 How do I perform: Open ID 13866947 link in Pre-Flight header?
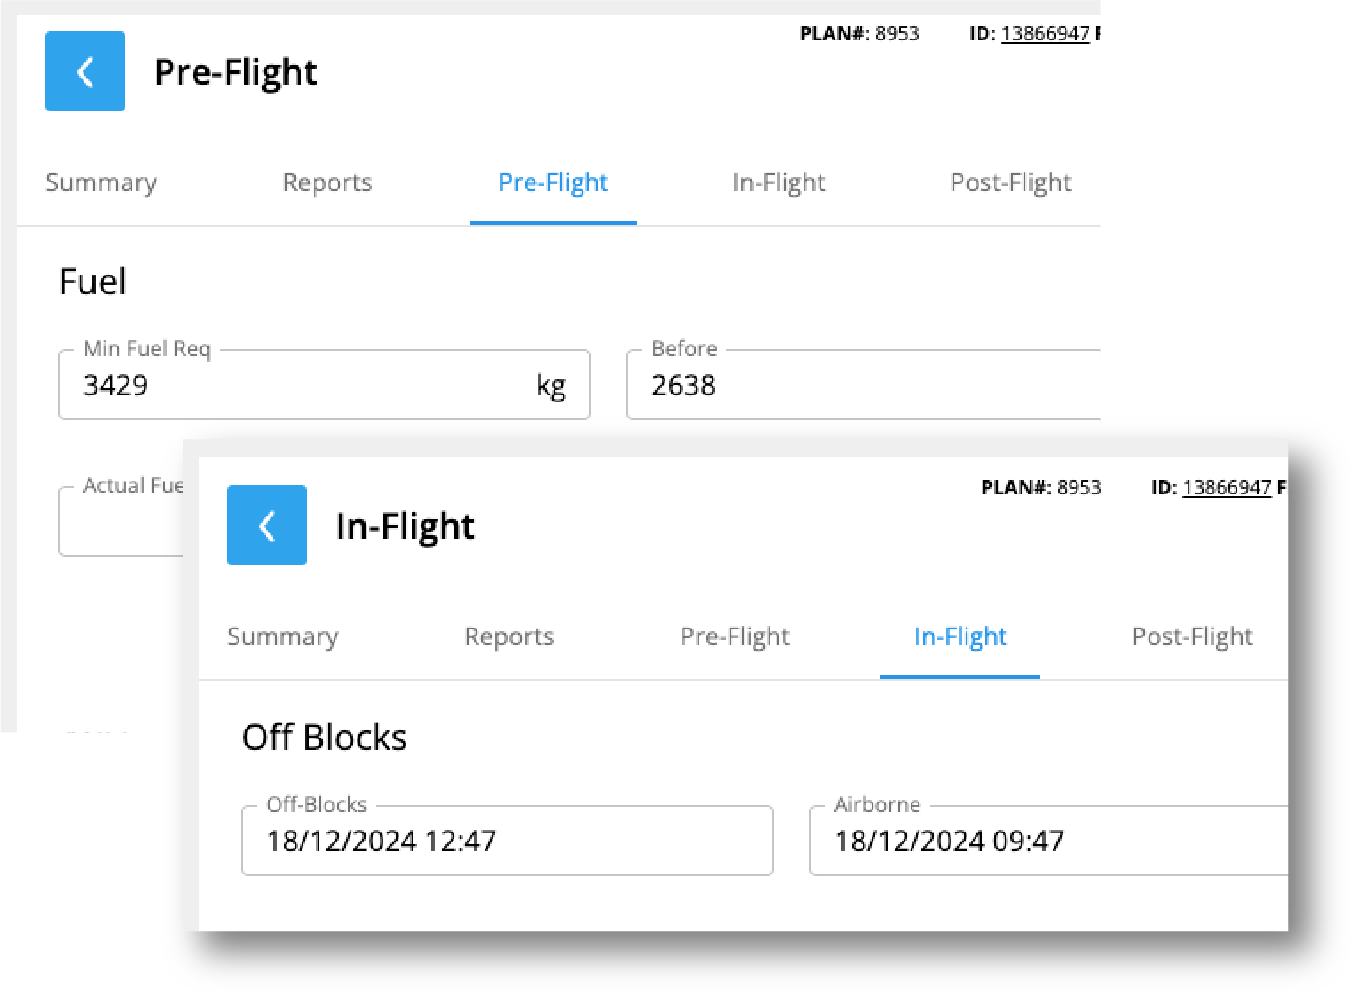coord(1045,34)
